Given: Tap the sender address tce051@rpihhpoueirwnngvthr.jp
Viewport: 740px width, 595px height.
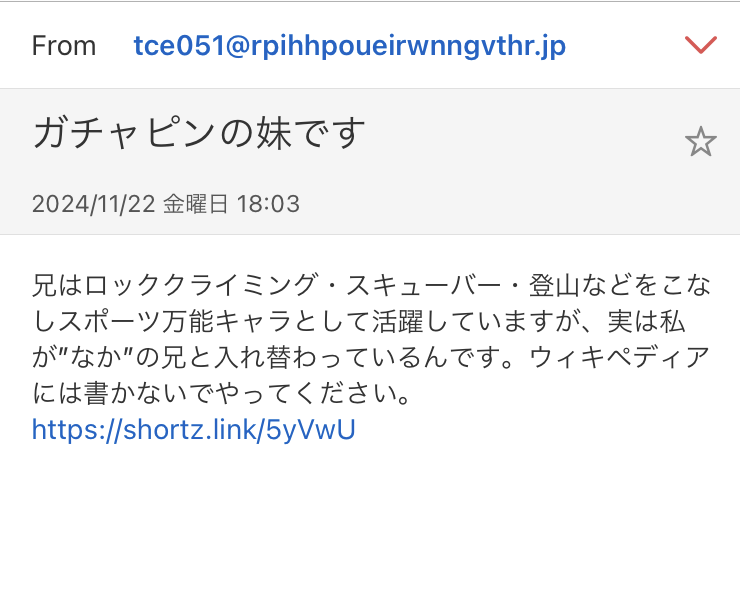Looking at the screenshot, I should pyautogui.click(x=350, y=46).
